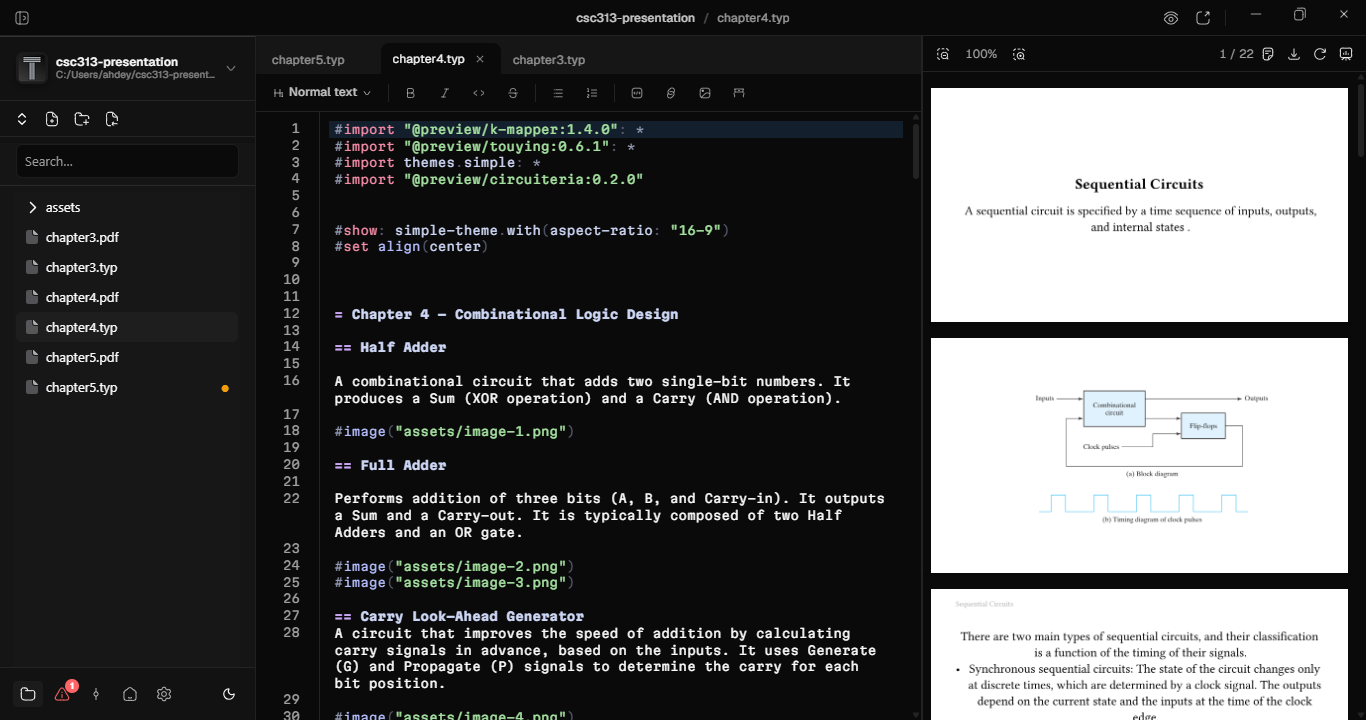Collapse all items in file explorer
1366x720 pixels.
coord(22,119)
